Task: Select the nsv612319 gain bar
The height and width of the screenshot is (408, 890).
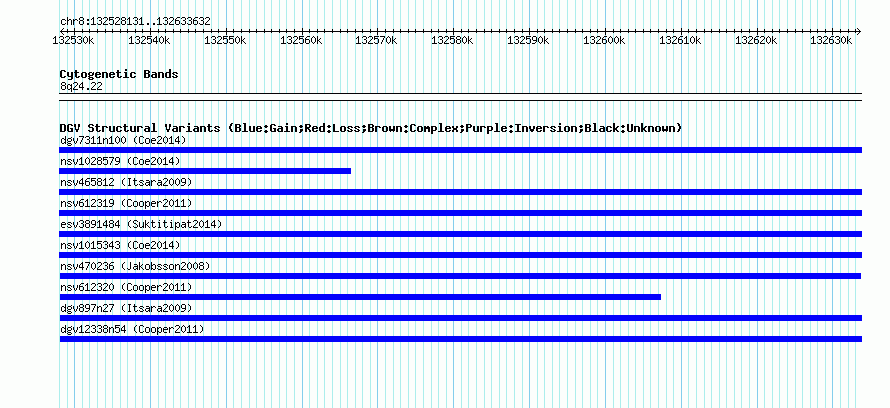Action: click(460, 213)
